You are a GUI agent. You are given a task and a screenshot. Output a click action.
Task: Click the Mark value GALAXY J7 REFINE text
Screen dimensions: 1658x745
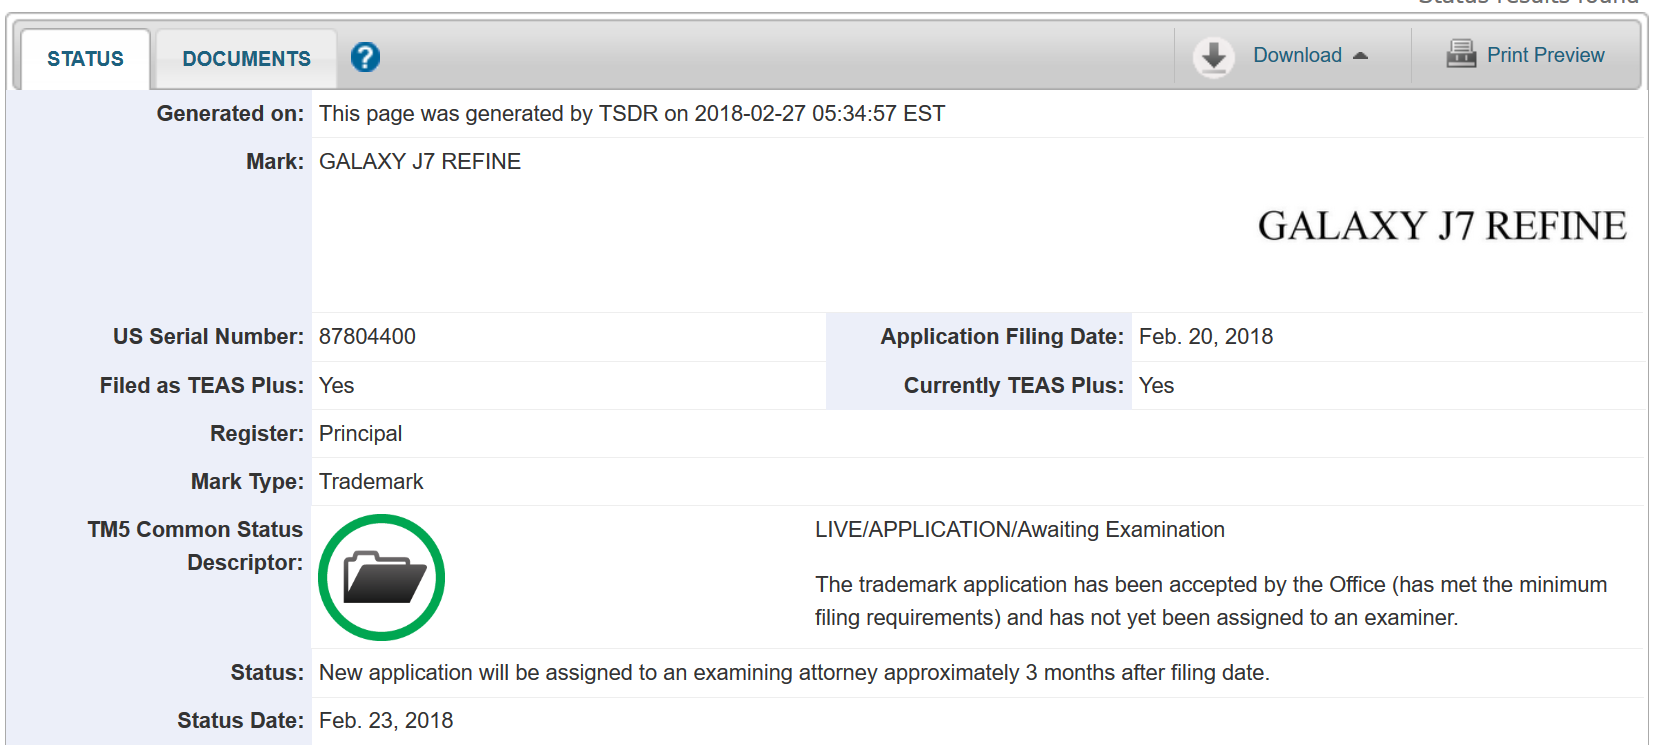(x=420, y=162)
